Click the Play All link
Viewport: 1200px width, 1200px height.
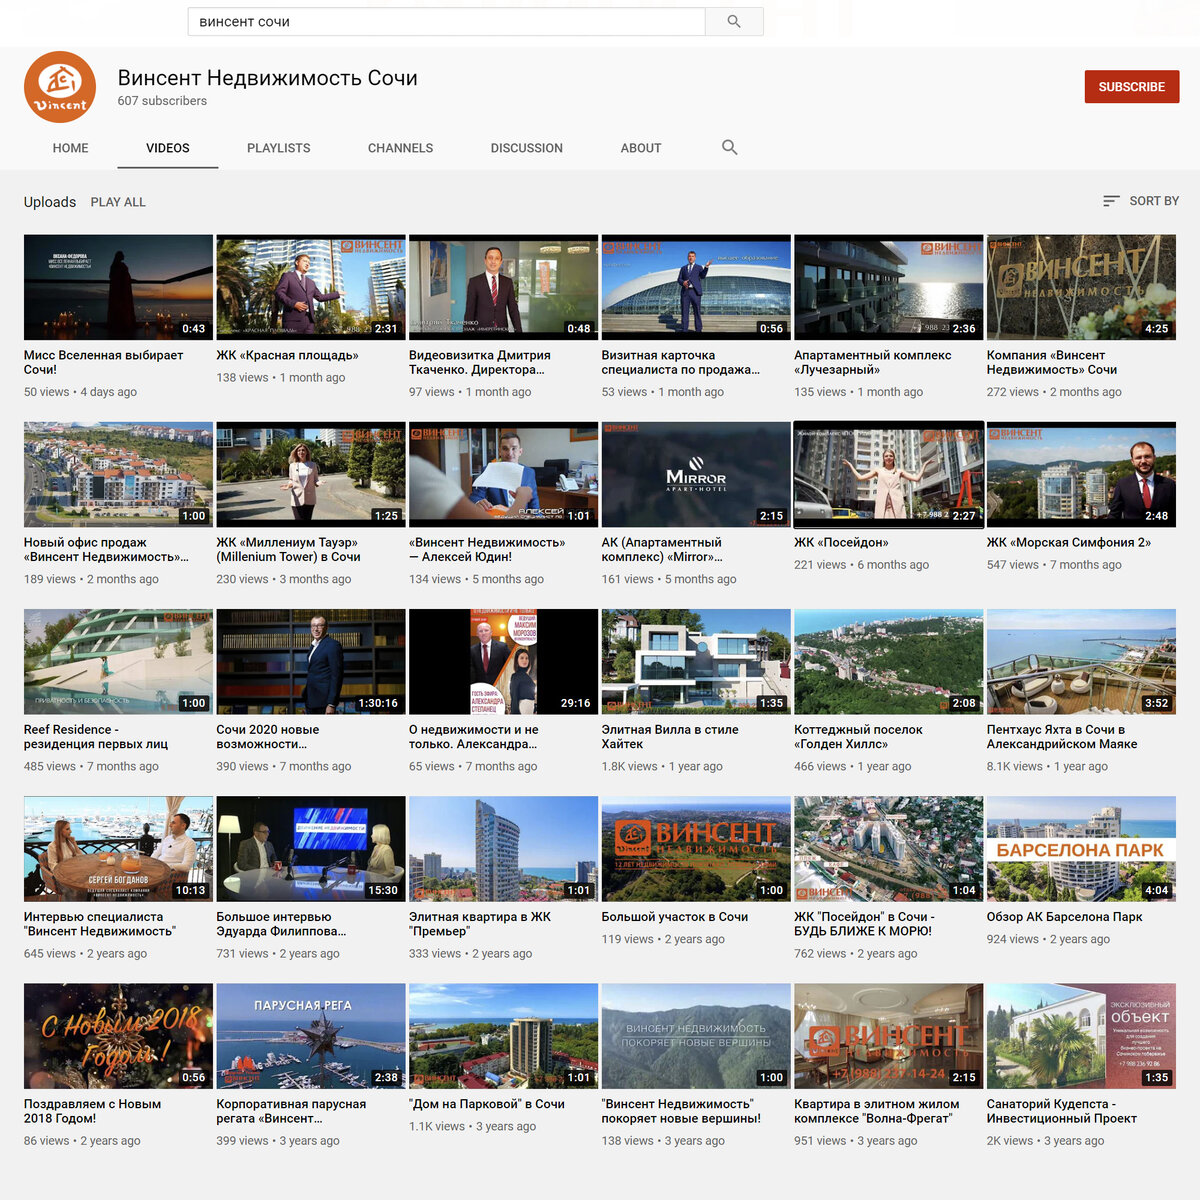[x=118, y=202]
